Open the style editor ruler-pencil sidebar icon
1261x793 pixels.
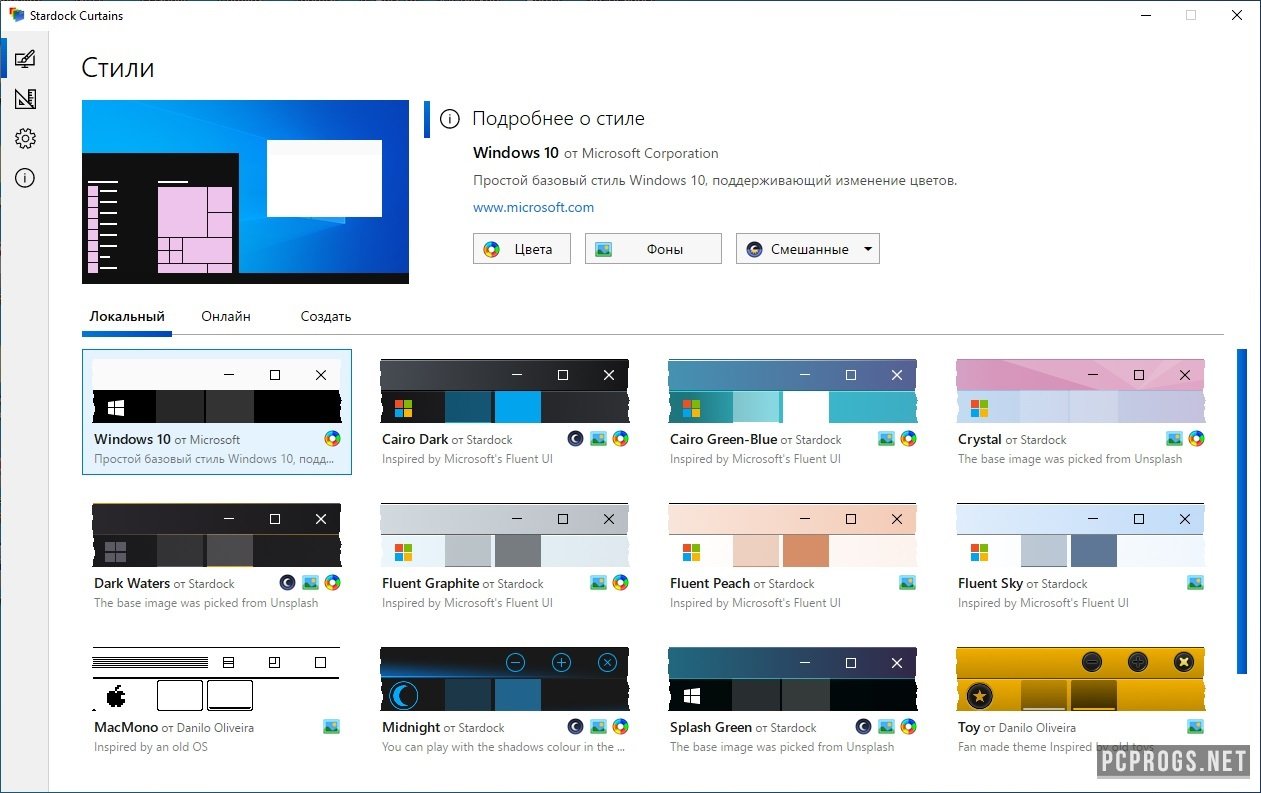pyautogui.click(x=25, y=99)
